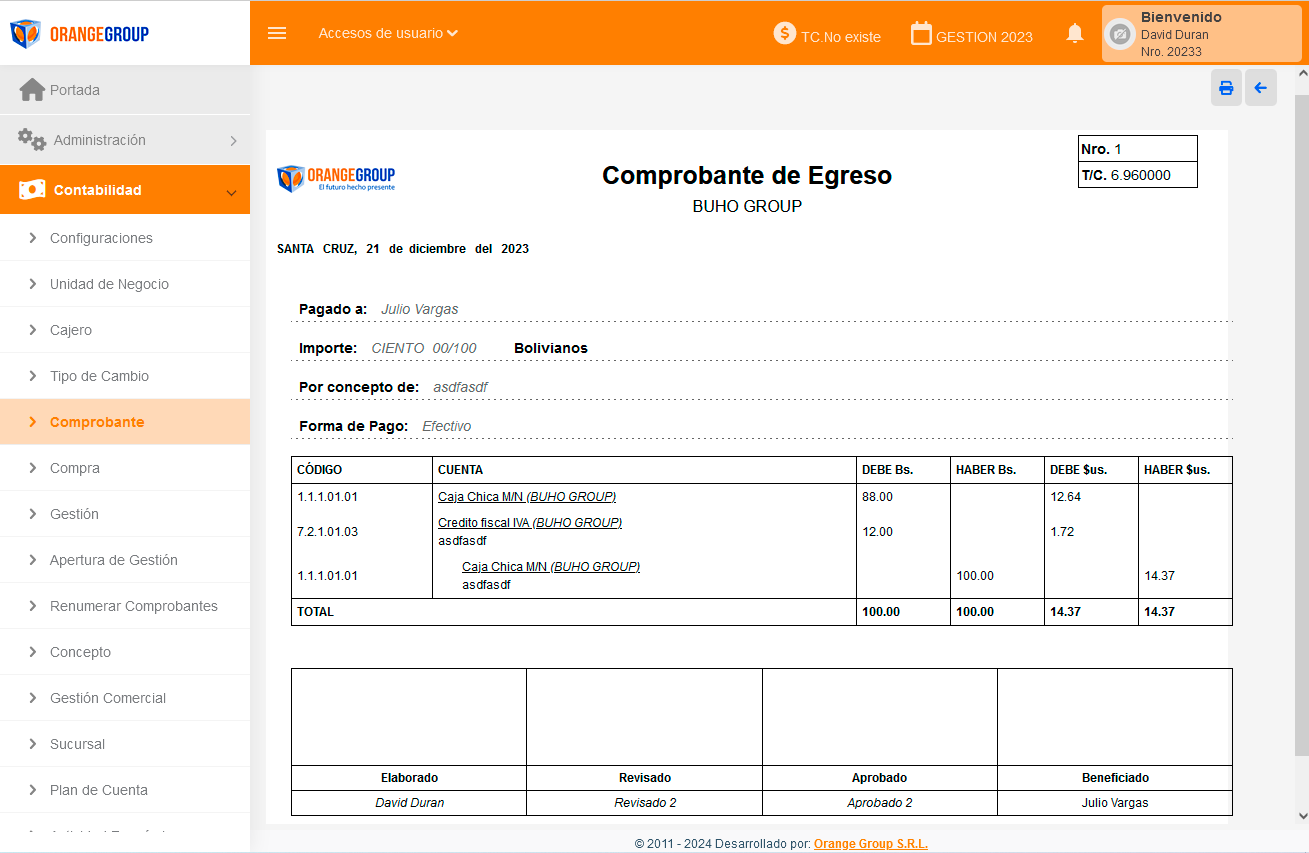This screenshot has height=853, width=1309.
Task: Click the printer icon button
Action: click(1226, 88)
